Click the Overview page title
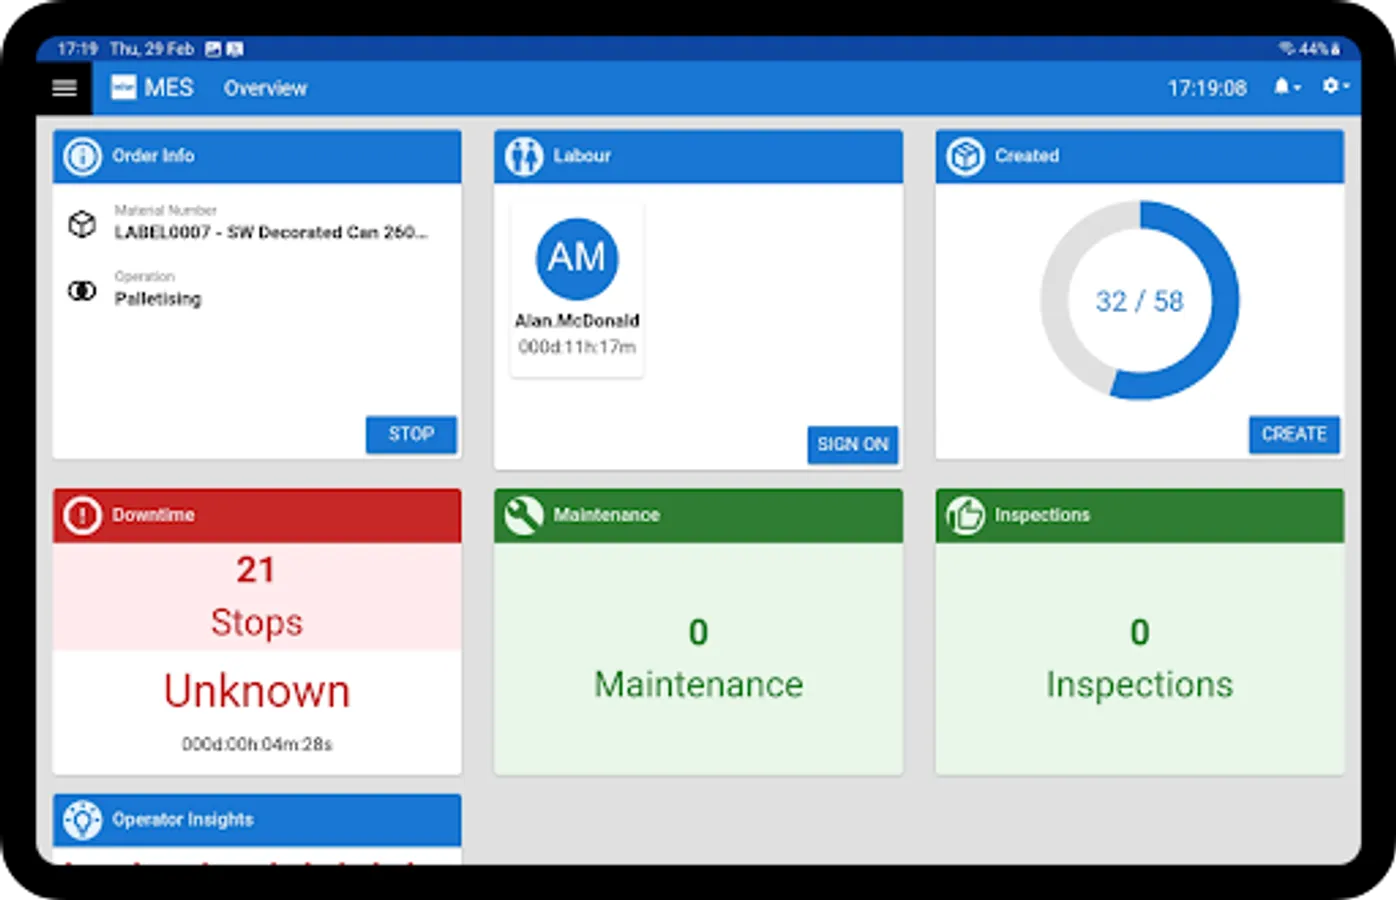 point(265,88)
